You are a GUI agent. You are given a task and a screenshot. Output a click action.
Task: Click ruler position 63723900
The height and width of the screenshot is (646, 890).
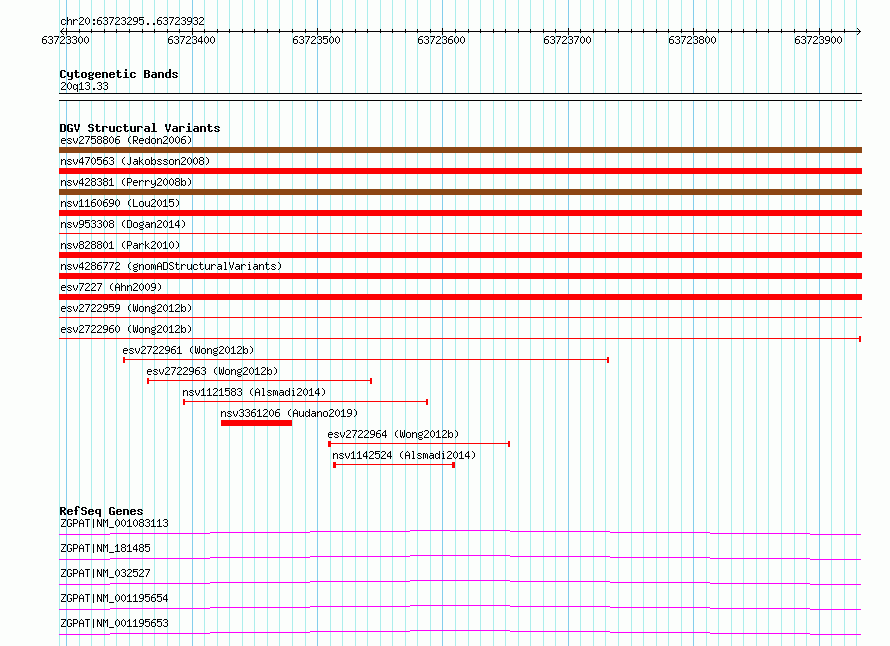coord(818,40)
